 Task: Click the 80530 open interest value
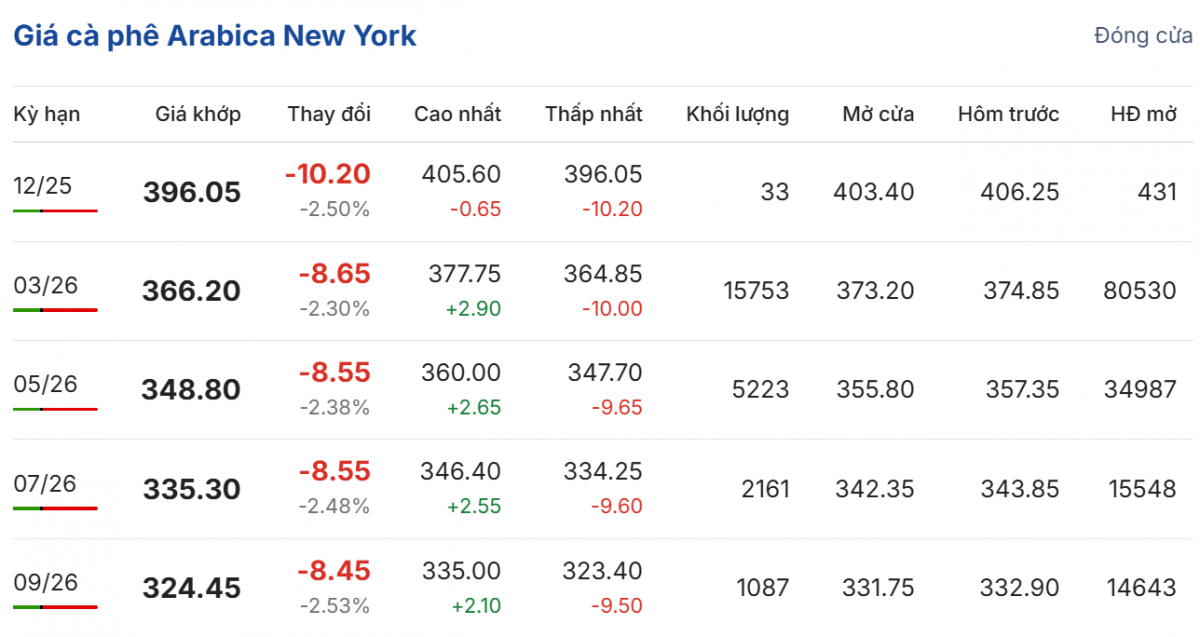pos(1143,291)
